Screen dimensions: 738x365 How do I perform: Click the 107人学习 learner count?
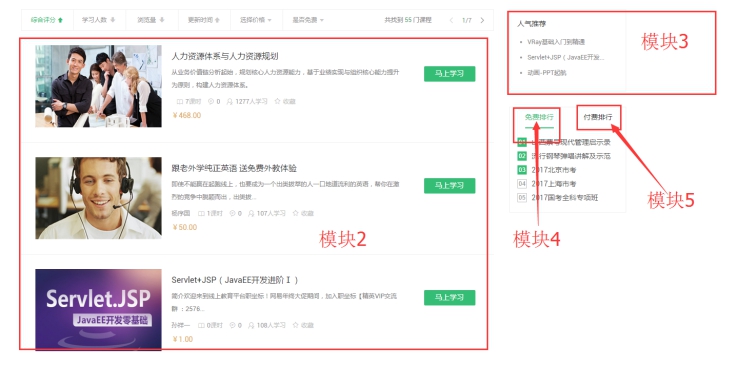[x=271, y=214]
